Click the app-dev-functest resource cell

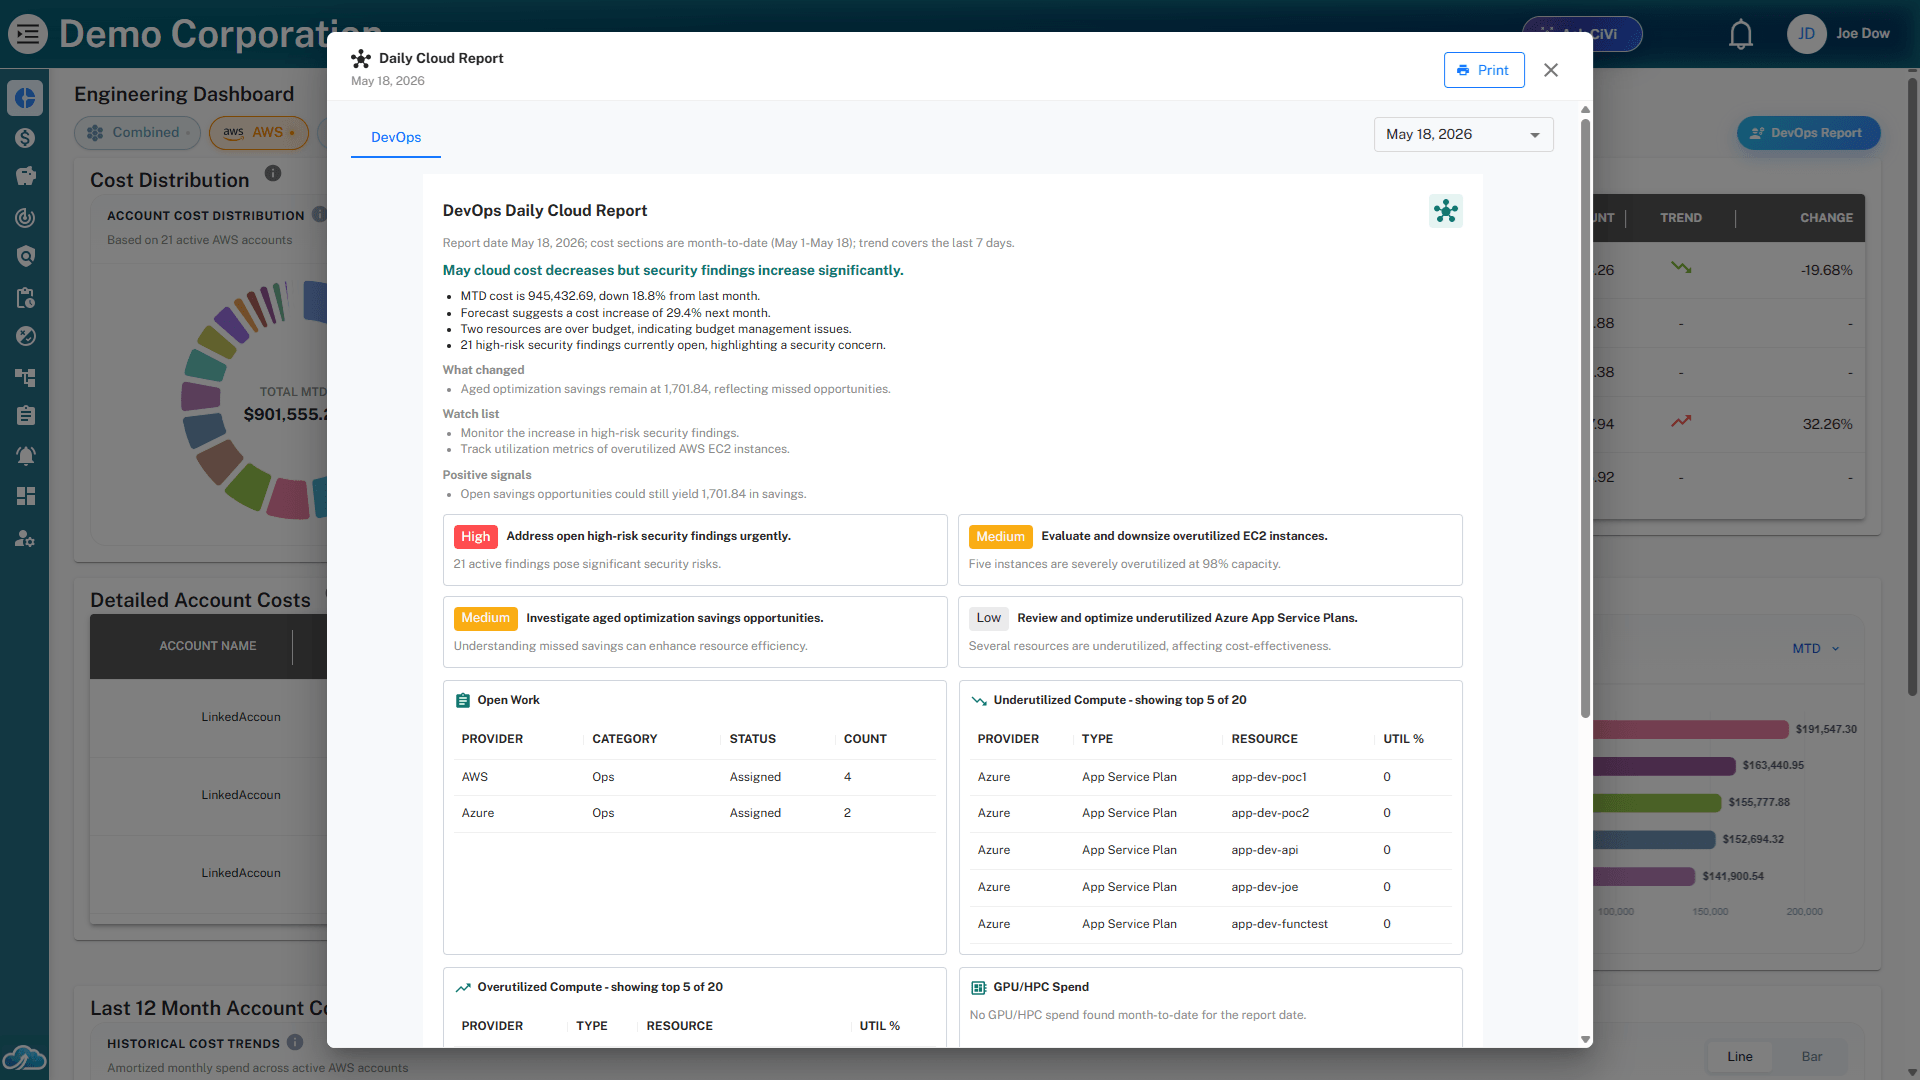(x=1279, y=925)
